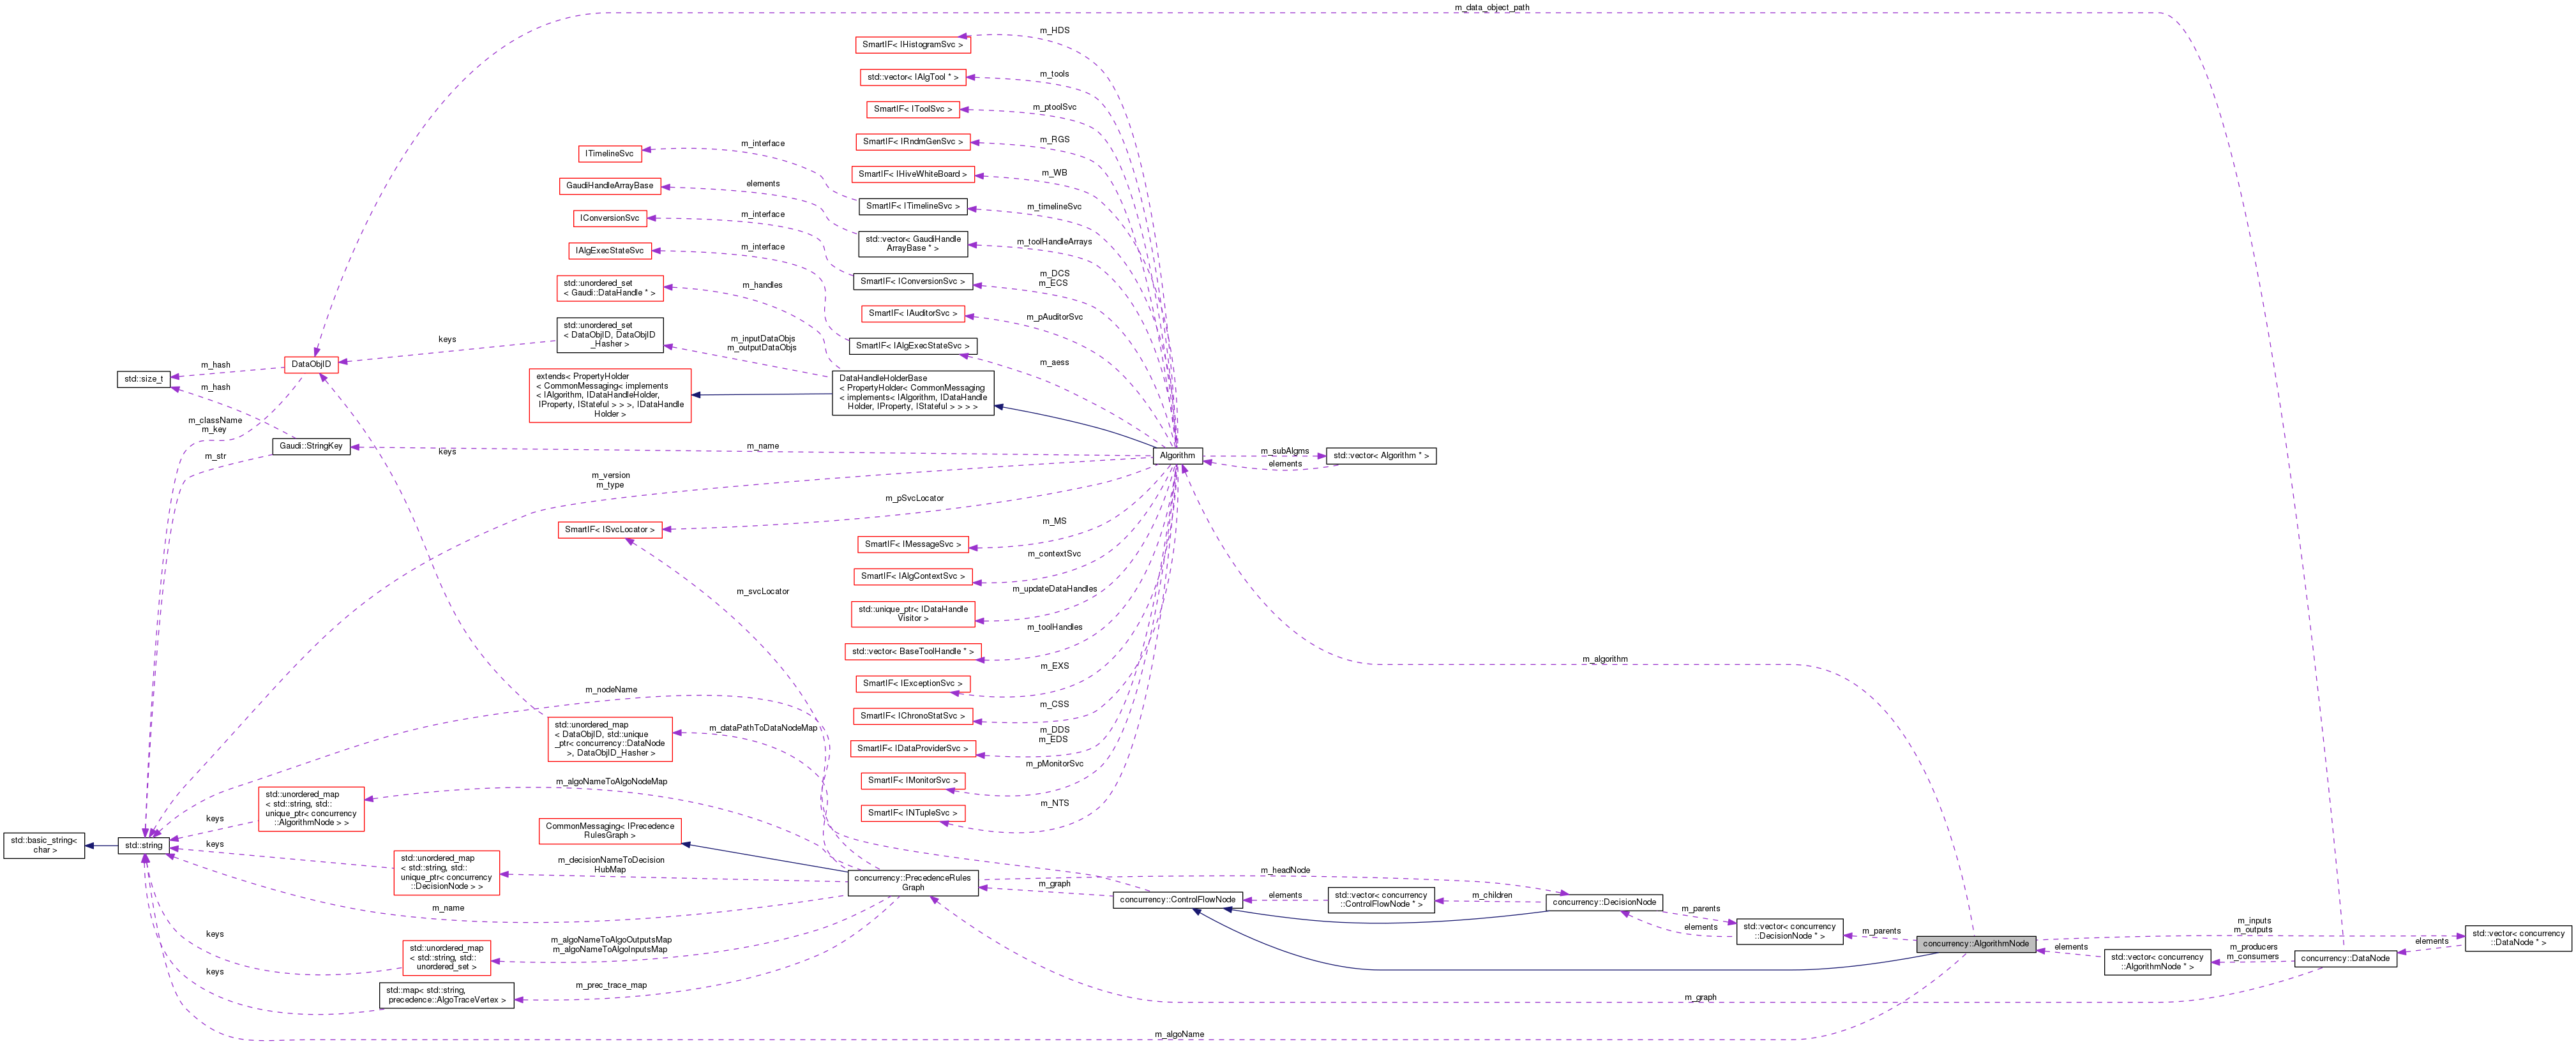Screen dimensions: 2576x1044
Task: Open SmartIF< ISvcLocator > node
Action: click(x=609, y=529)
